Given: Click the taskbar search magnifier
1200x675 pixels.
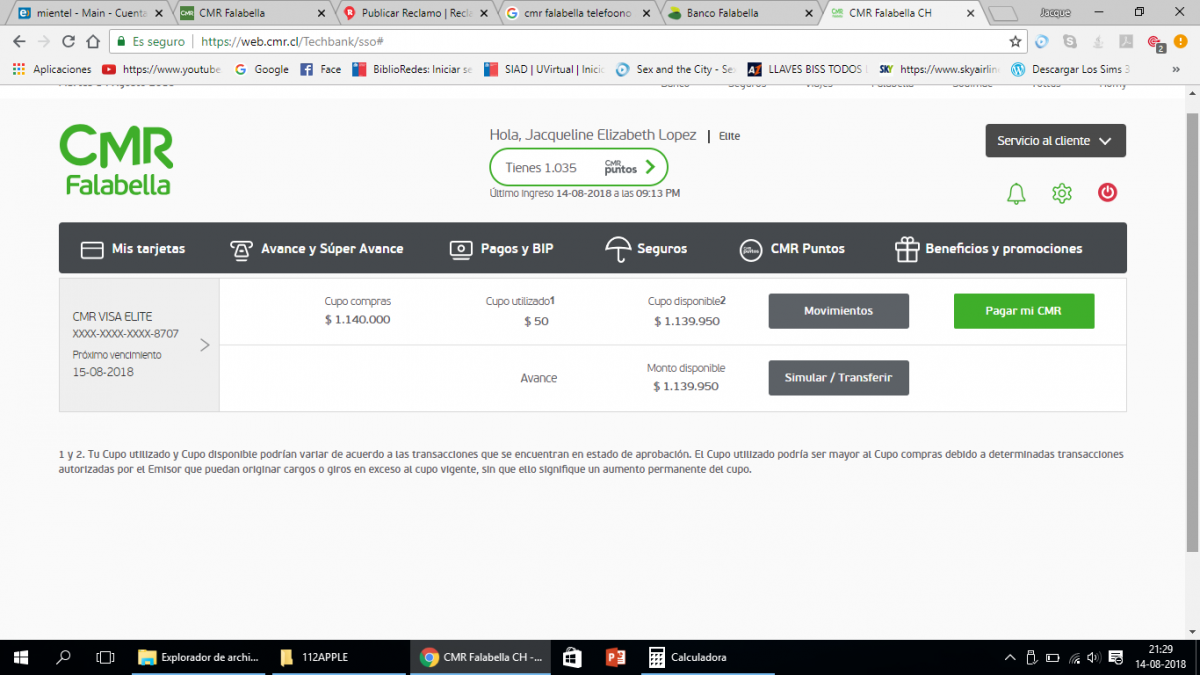Looking at the screenshot, I should point(63,657).
